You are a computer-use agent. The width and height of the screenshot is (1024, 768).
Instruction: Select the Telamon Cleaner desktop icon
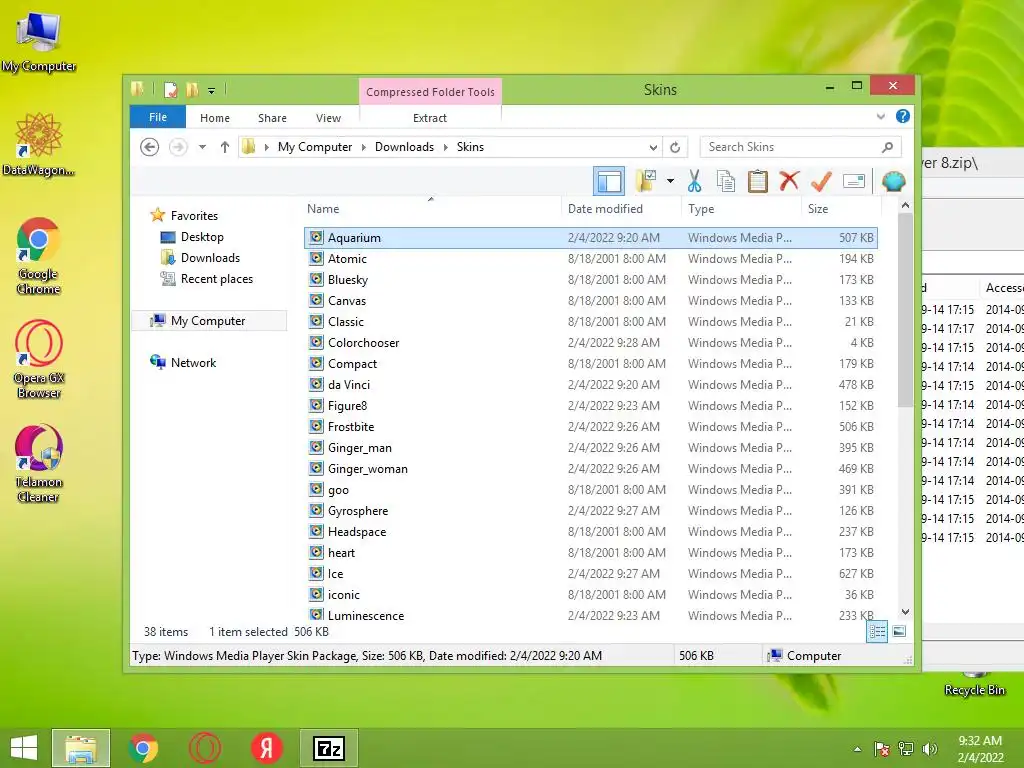point(39,464)
